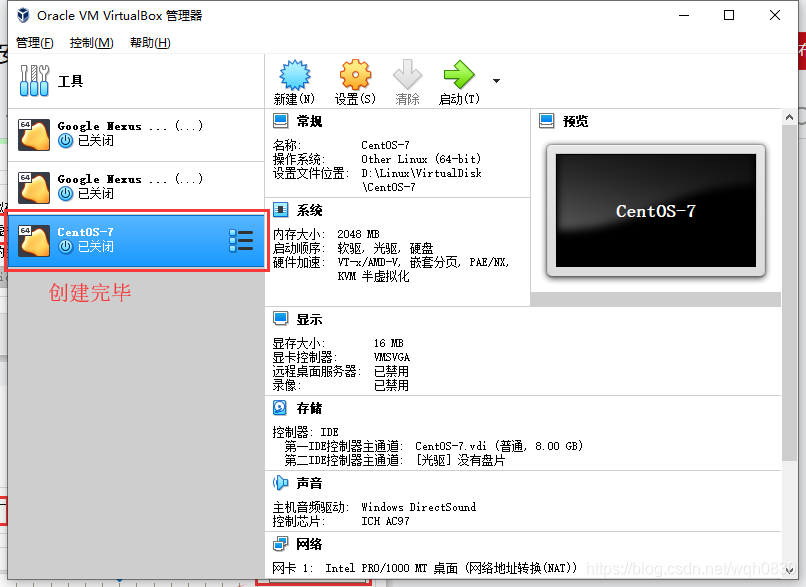
Task: Open the 管理(F) menu
Action: 34,43
